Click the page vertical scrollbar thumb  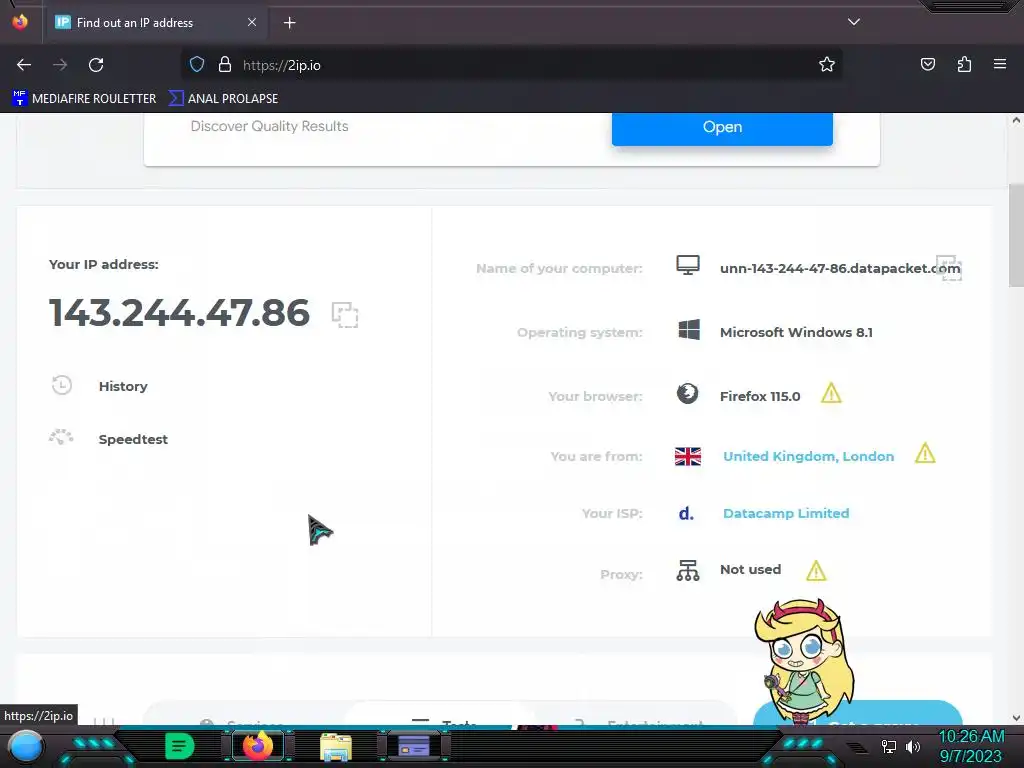(1016, 235)
